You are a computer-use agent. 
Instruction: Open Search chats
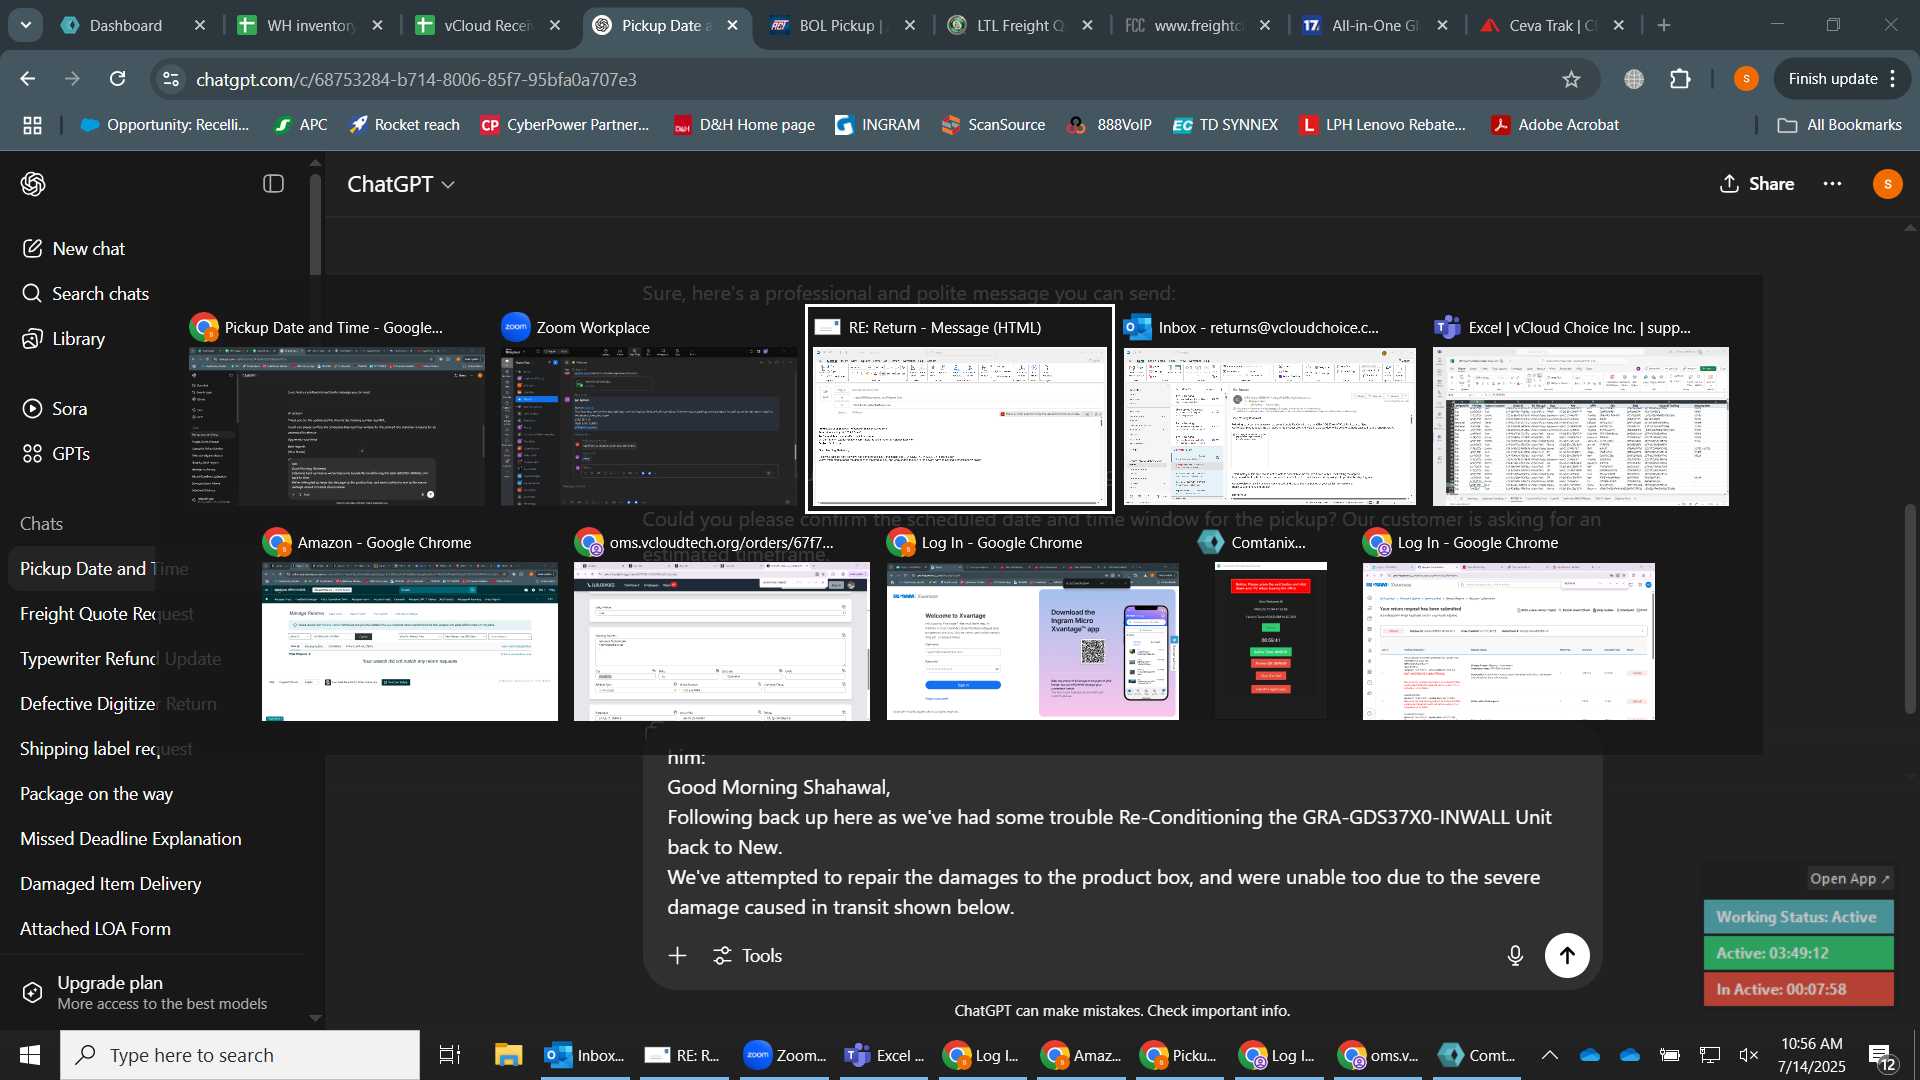point(86,293)
